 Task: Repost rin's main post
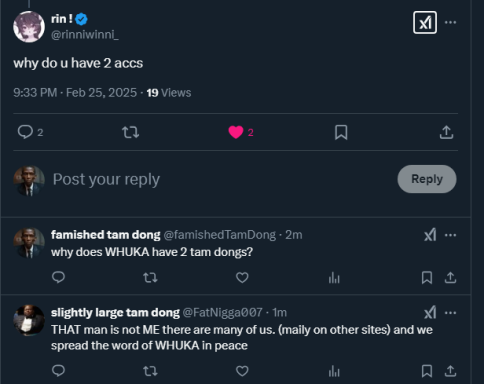pyautogui.click(x=130, y=132)
